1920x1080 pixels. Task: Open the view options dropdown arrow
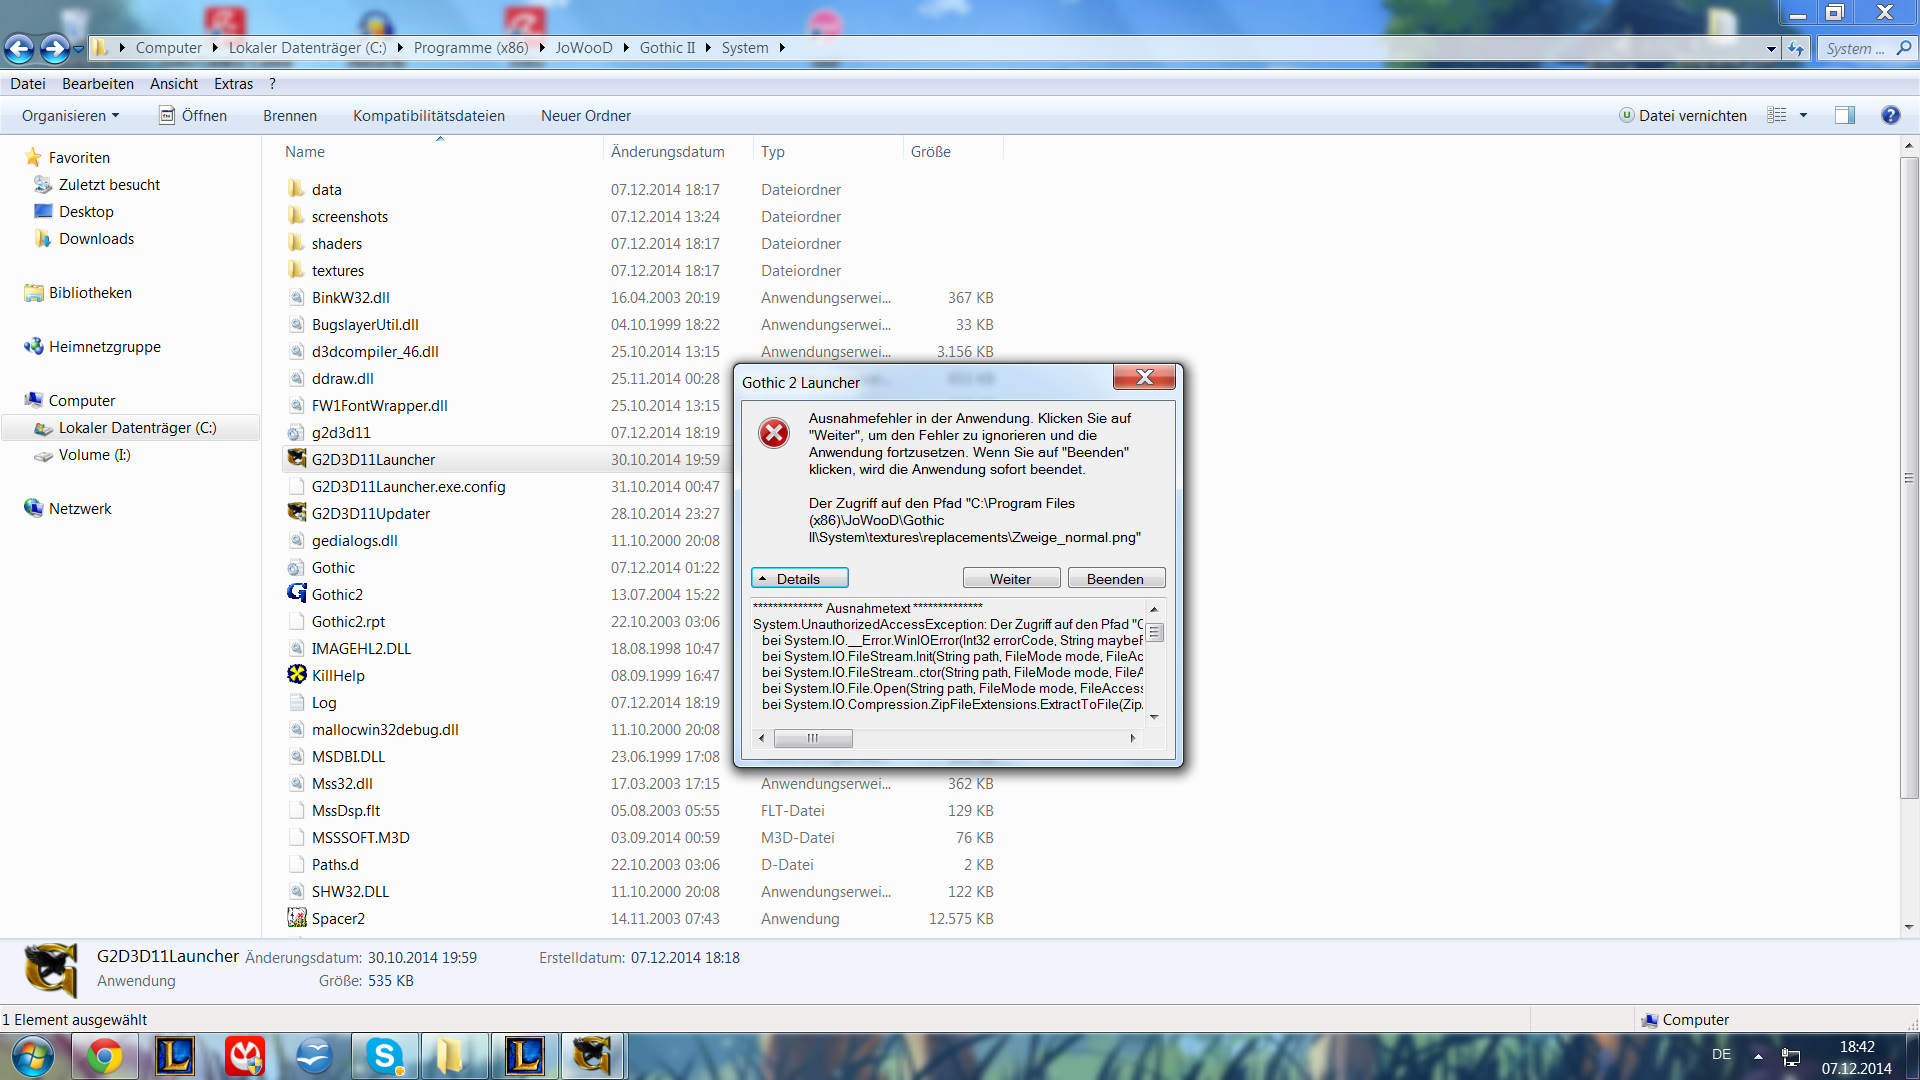pos(1804,115)
